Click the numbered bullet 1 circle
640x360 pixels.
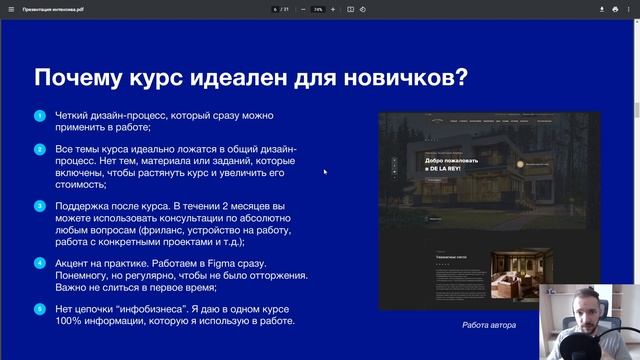40,116
